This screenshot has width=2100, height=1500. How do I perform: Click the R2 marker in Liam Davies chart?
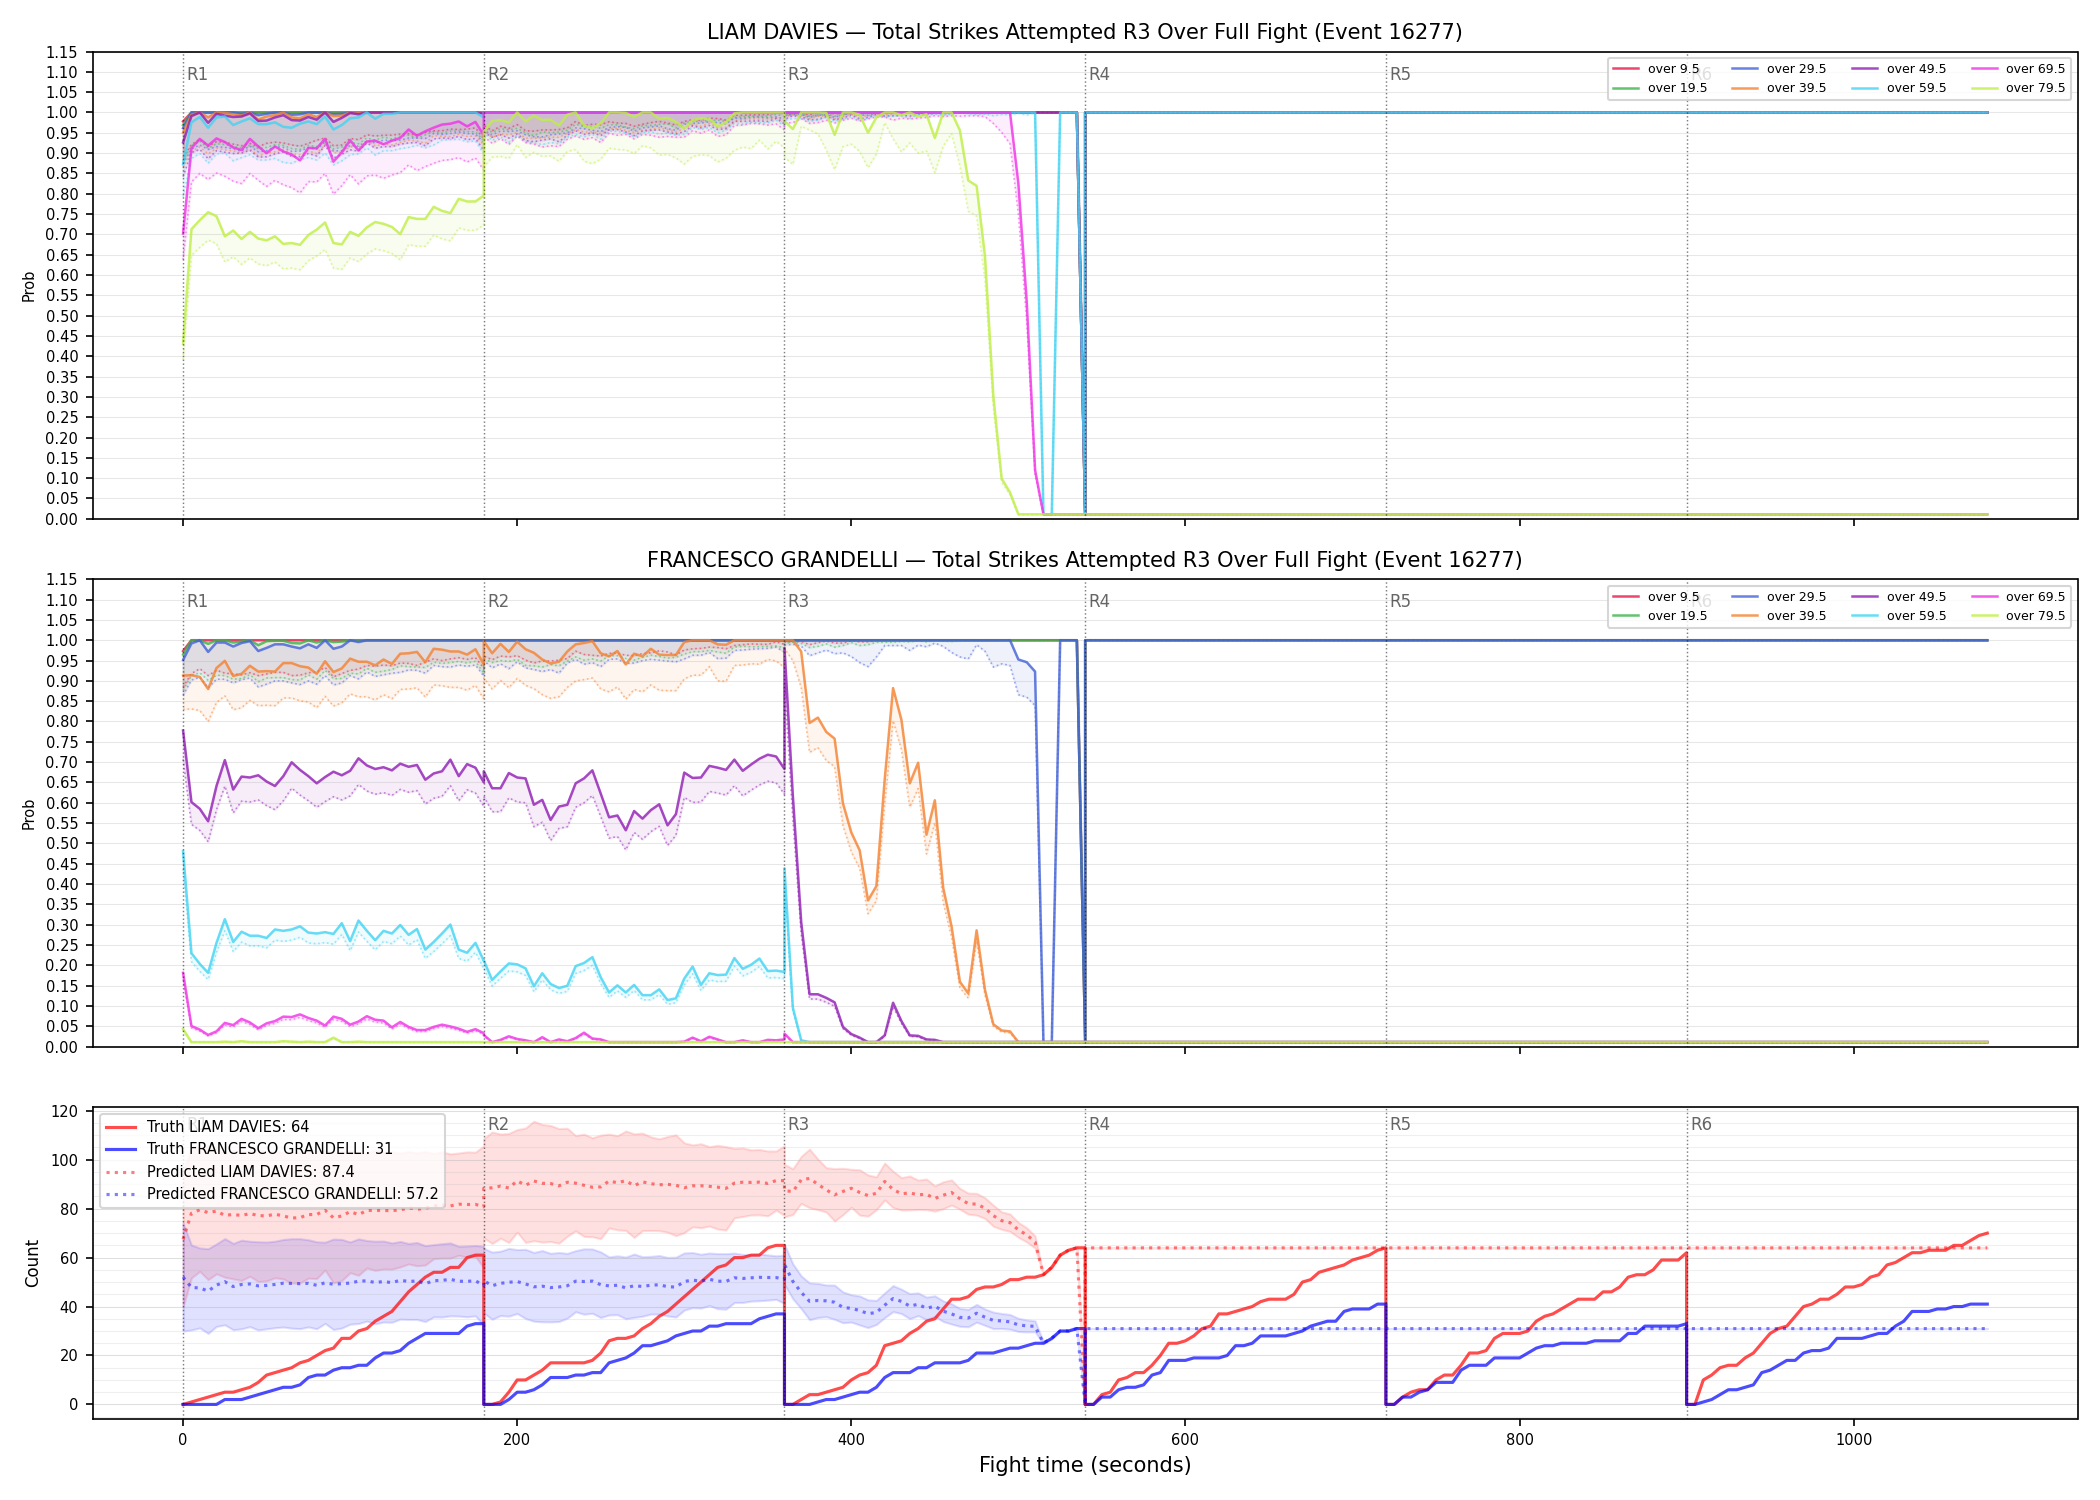pos(498,74)
